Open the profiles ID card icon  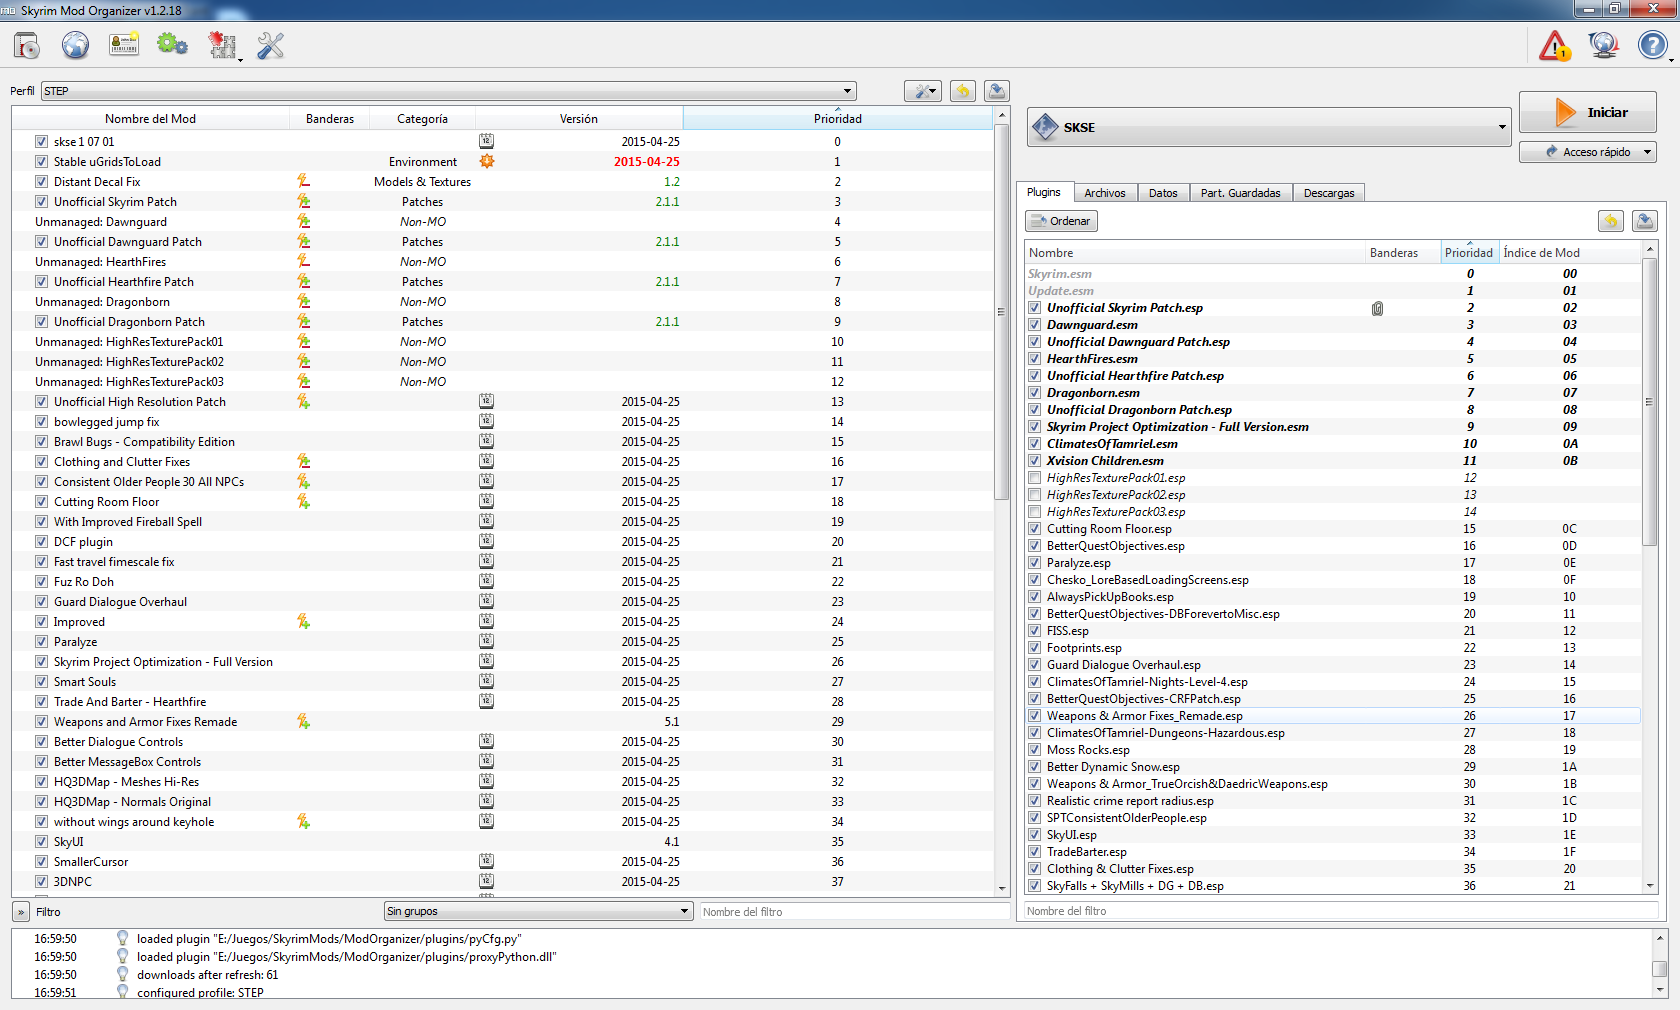coord(124,46)
